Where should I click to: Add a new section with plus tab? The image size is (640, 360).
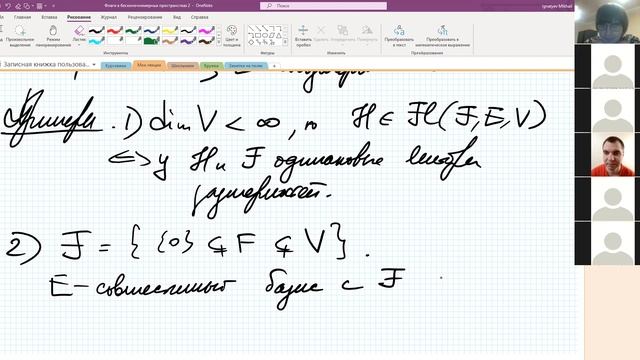click(274, 66)
